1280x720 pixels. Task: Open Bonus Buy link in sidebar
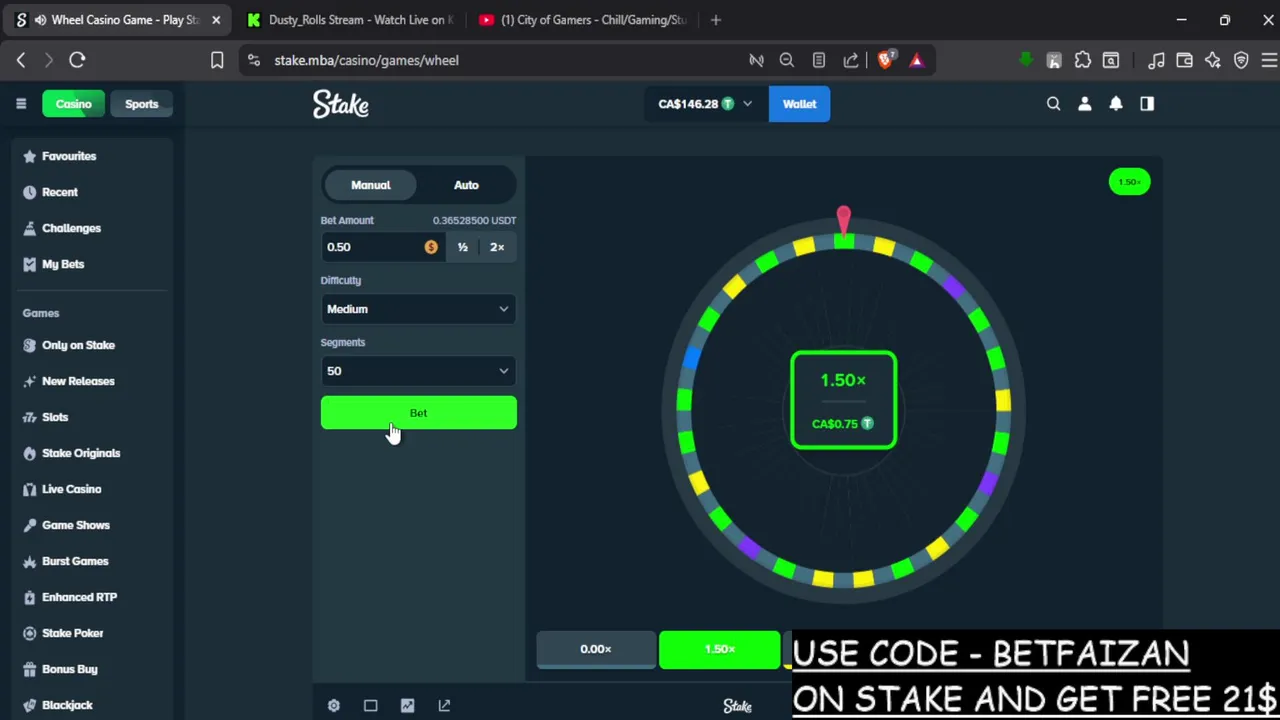(x=69, y=669)
